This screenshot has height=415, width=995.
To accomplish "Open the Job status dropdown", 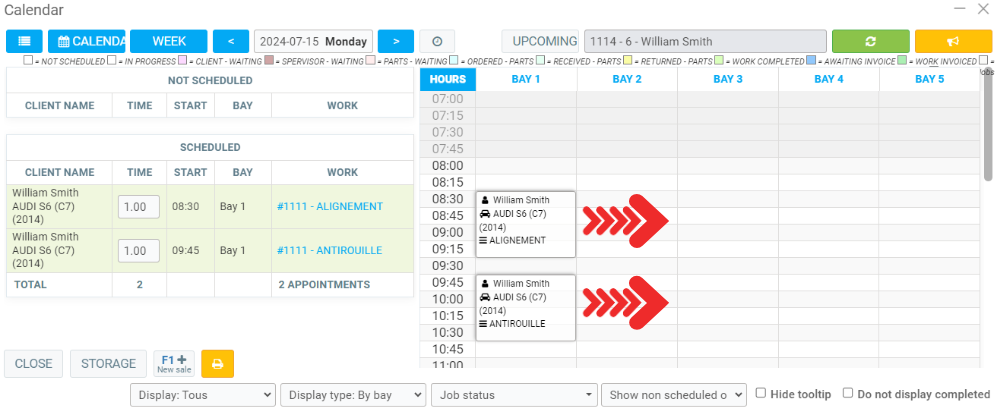I will pyautogui.click(x=514, y=395).
